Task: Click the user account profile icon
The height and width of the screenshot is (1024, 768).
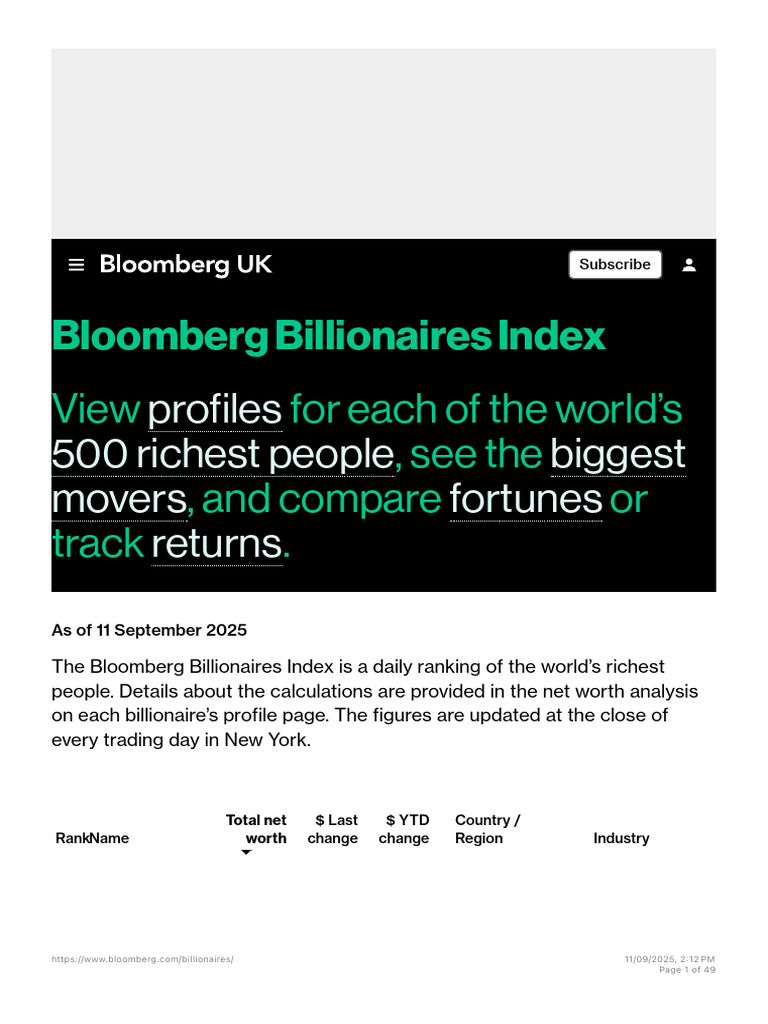Action: [x=689, y=265]
